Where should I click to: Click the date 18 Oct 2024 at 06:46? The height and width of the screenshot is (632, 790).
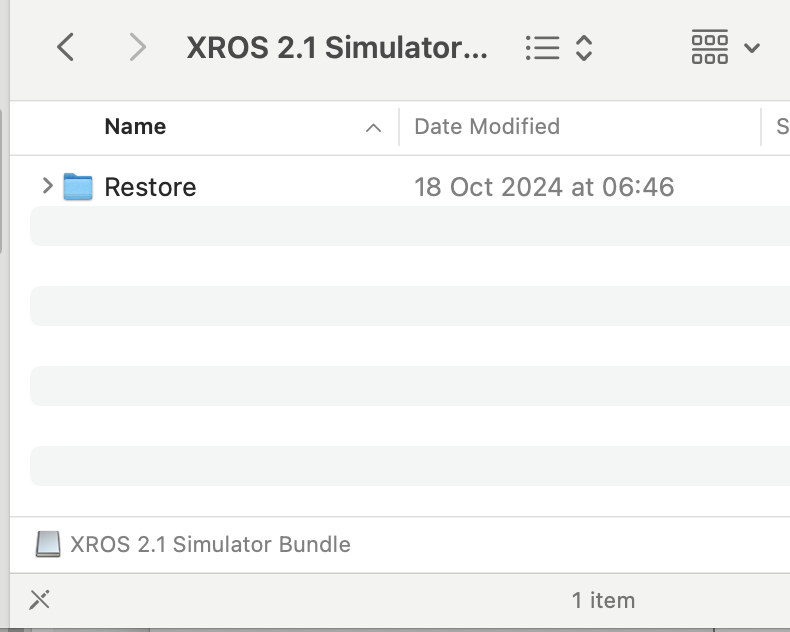pos(544,187)
